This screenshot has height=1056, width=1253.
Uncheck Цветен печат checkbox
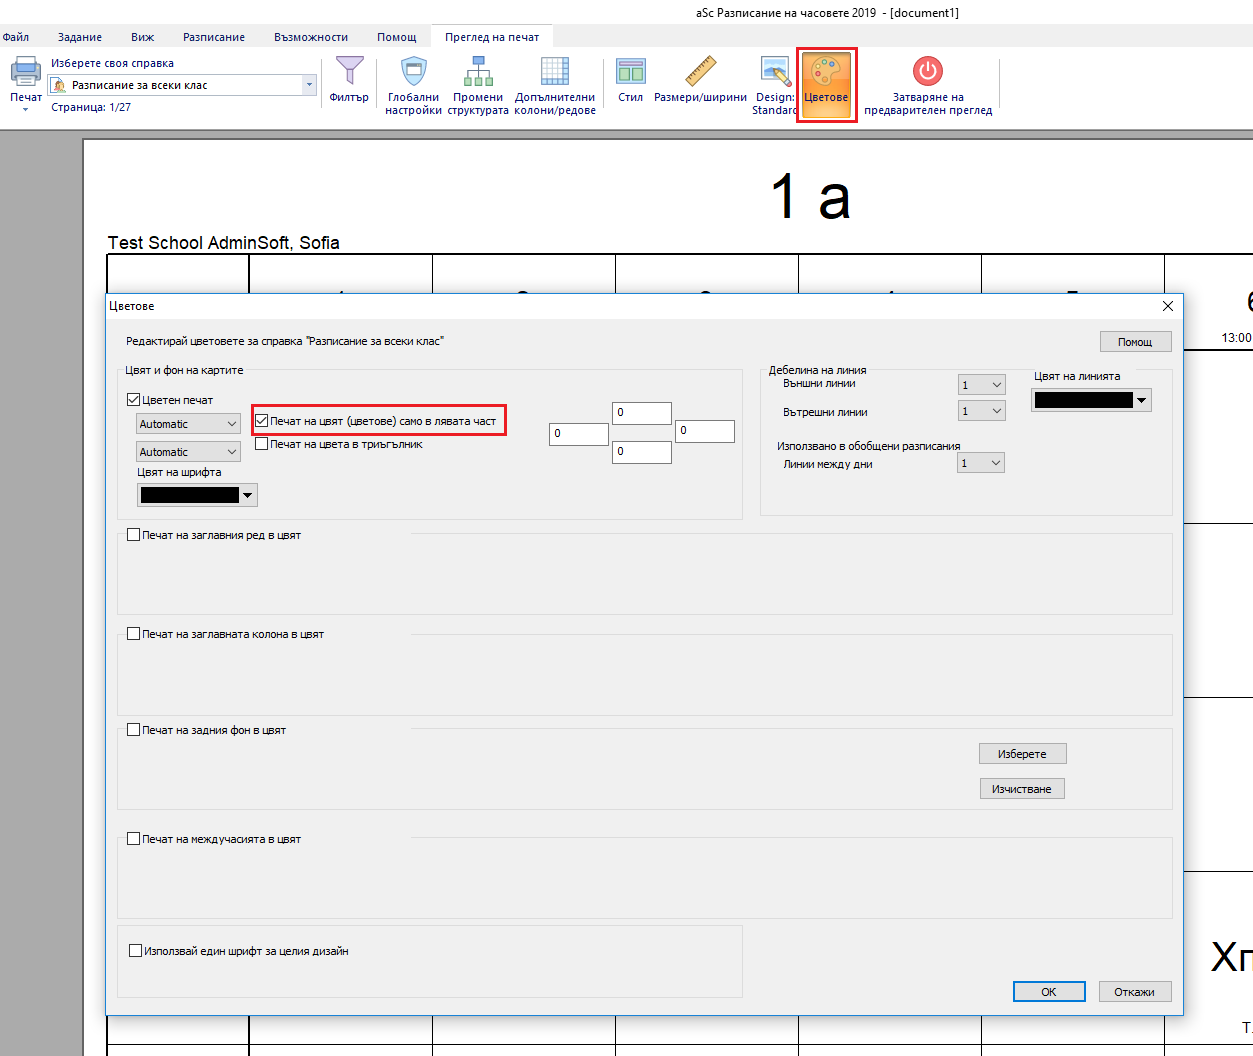134,400
